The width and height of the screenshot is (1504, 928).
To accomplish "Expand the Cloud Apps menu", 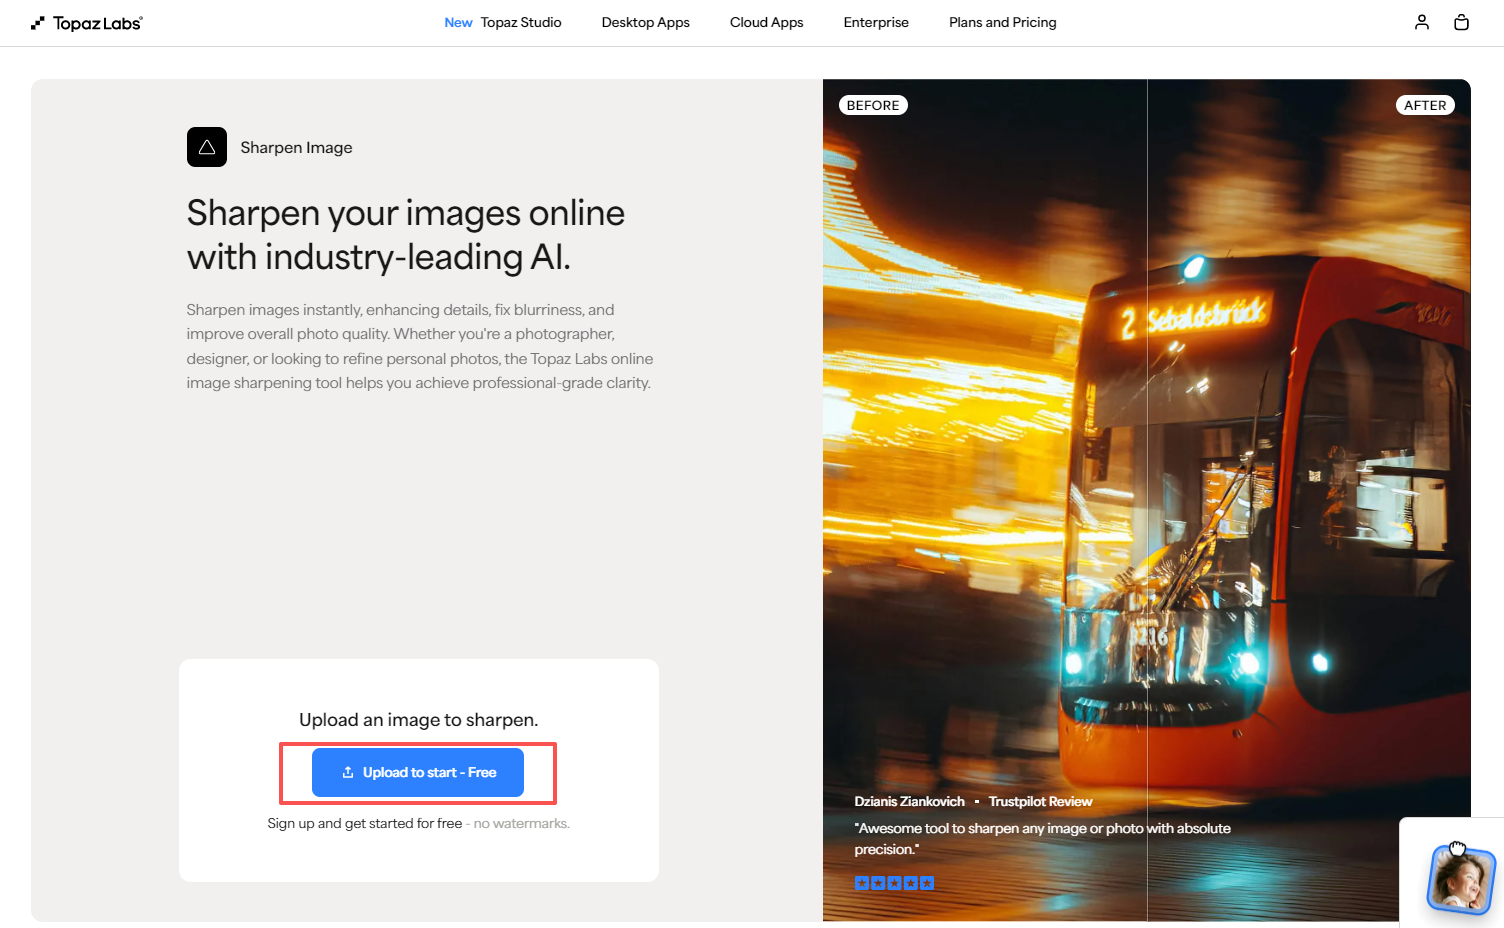I will click(766, 22).
